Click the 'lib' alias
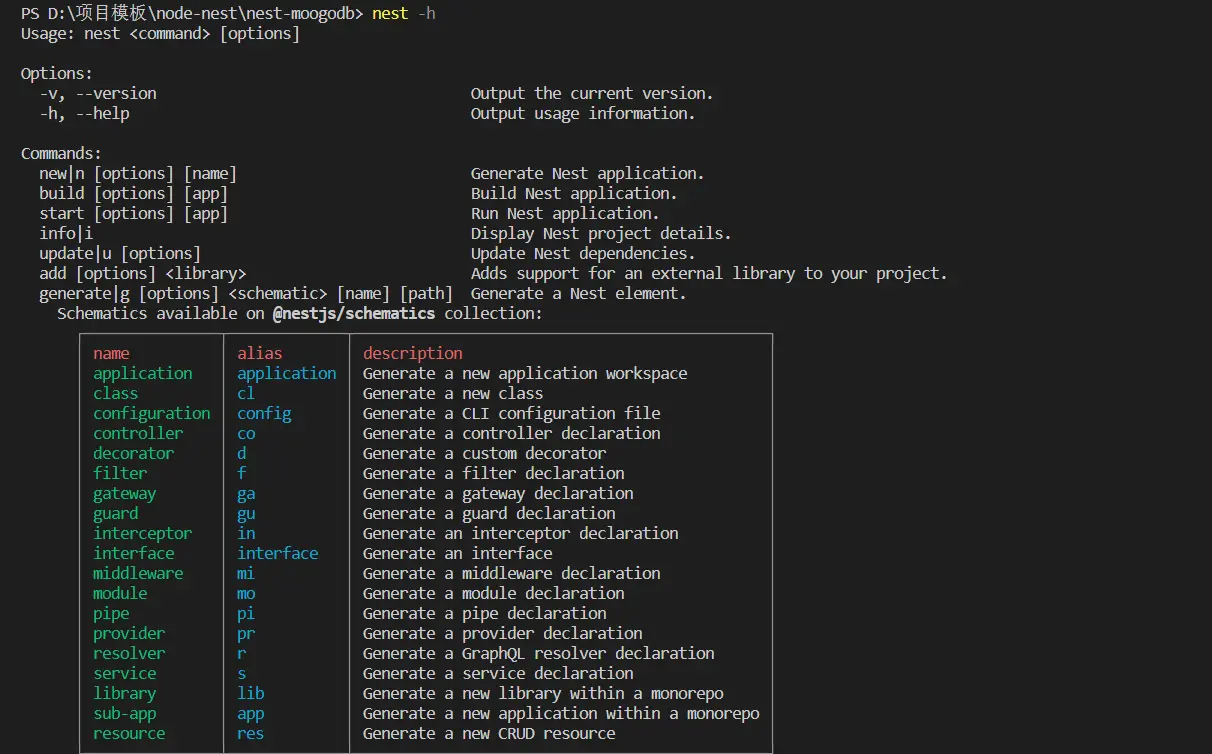The width and height of the screenshot is (1212, 754). [x=251, y=693]
